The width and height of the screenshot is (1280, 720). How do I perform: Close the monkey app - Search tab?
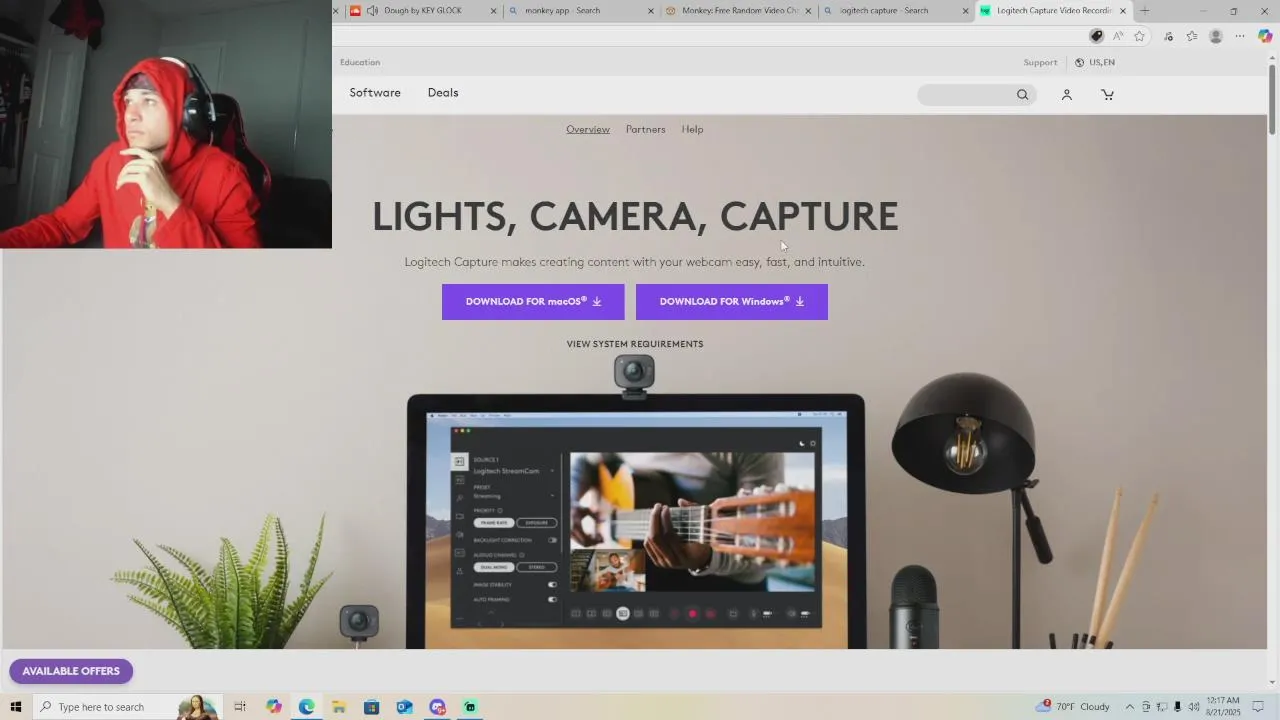click(651, 11)
